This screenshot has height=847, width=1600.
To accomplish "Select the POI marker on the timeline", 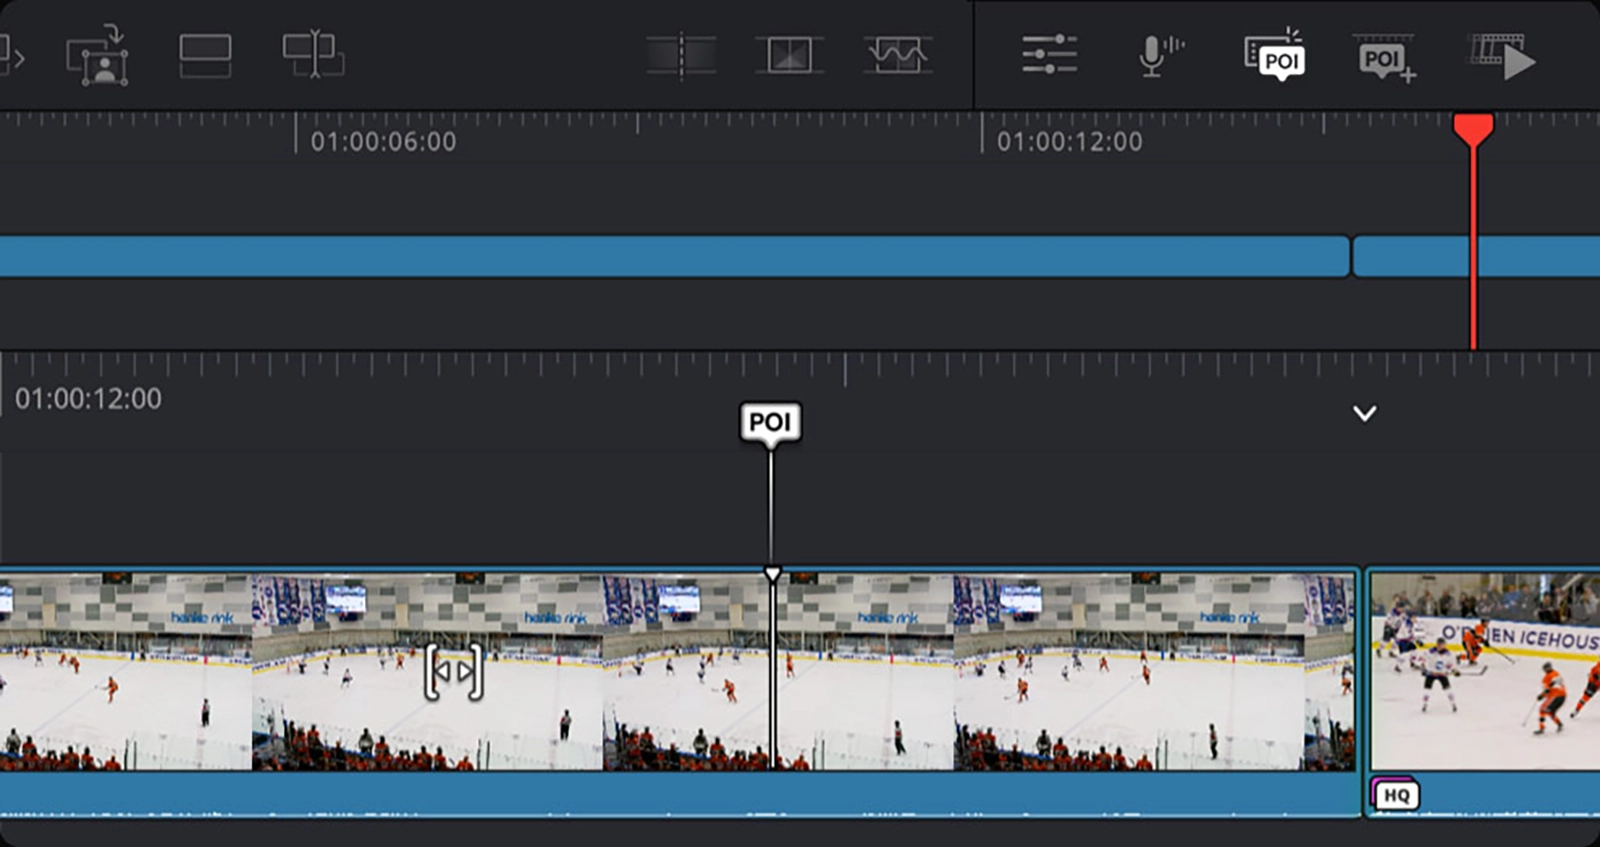I will pos(770,423).
